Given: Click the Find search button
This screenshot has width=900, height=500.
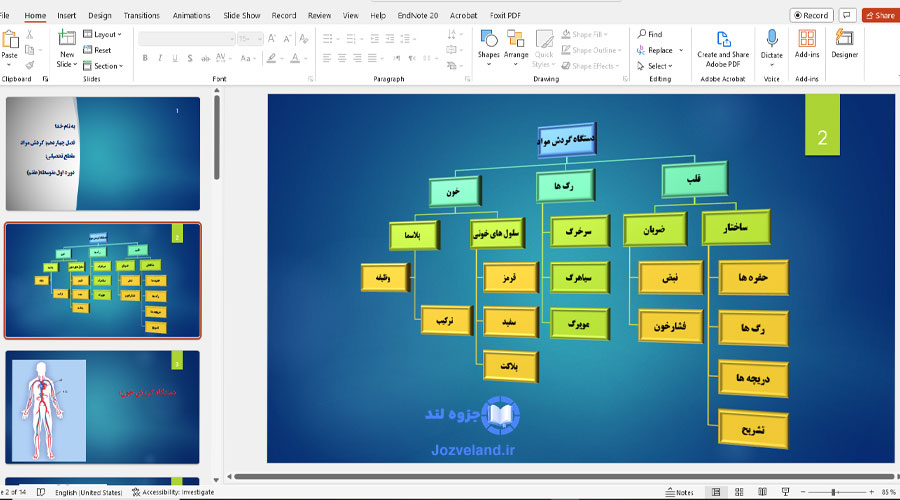Looking at the screenshot, I should 650,34.
